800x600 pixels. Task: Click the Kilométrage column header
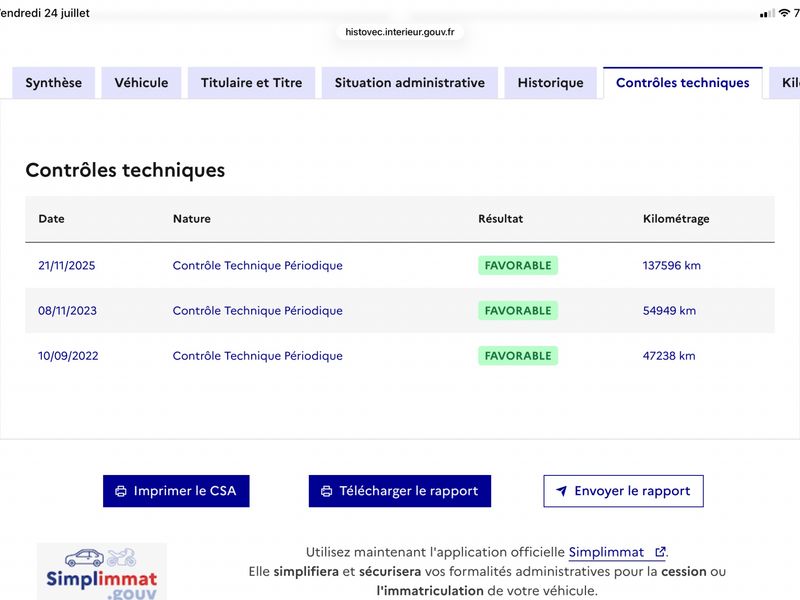tap(676, 219)
